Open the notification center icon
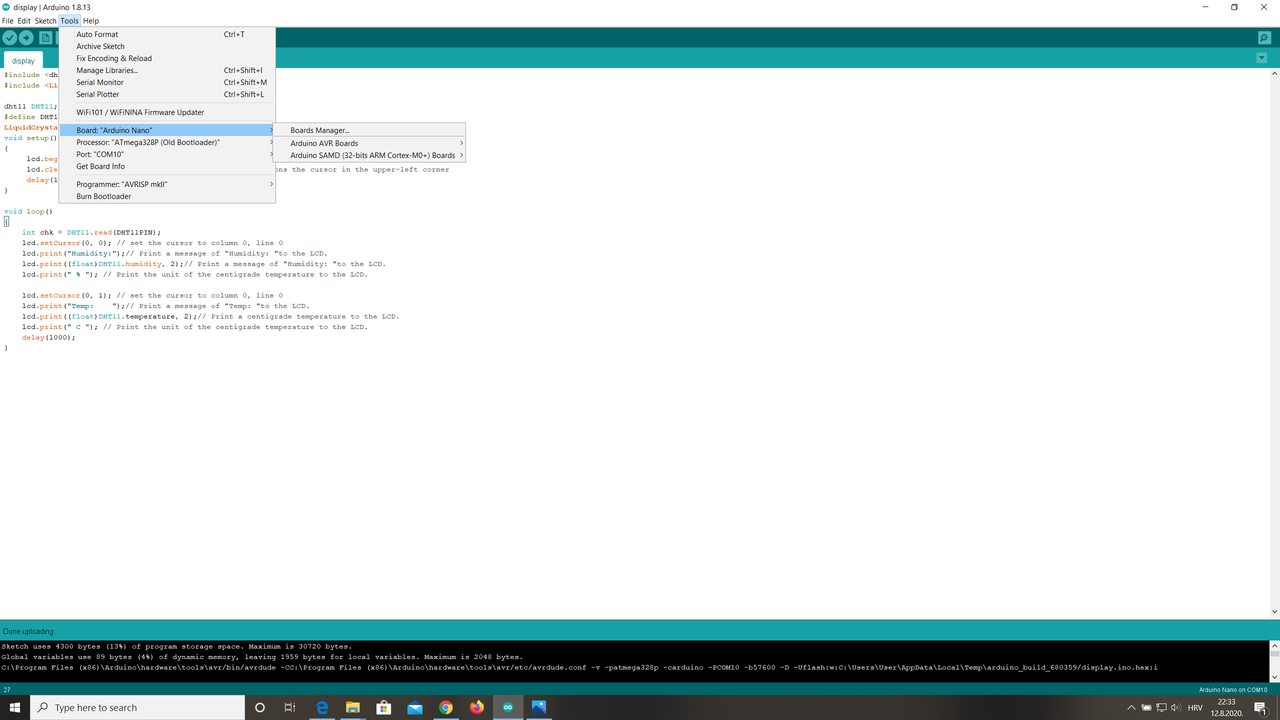This screenshot has width=1280, height=720. click(x=1260, y=707)
